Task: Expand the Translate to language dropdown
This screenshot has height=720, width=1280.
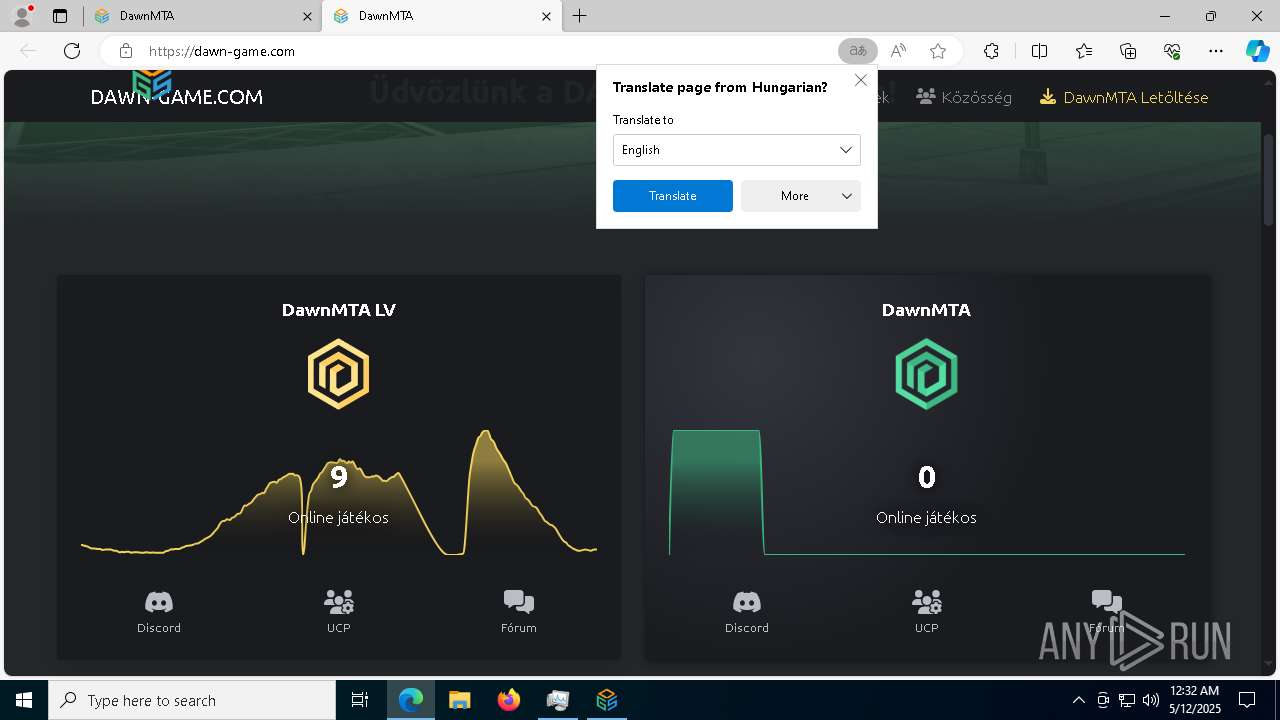Action: [737, 150]
